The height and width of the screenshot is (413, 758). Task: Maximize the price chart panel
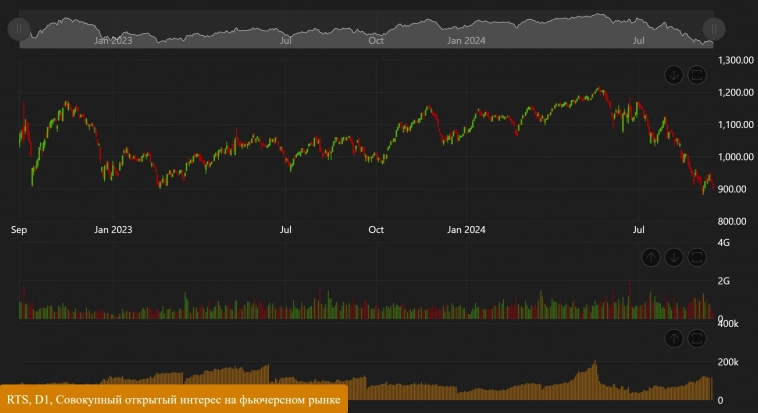pos(697,74)
